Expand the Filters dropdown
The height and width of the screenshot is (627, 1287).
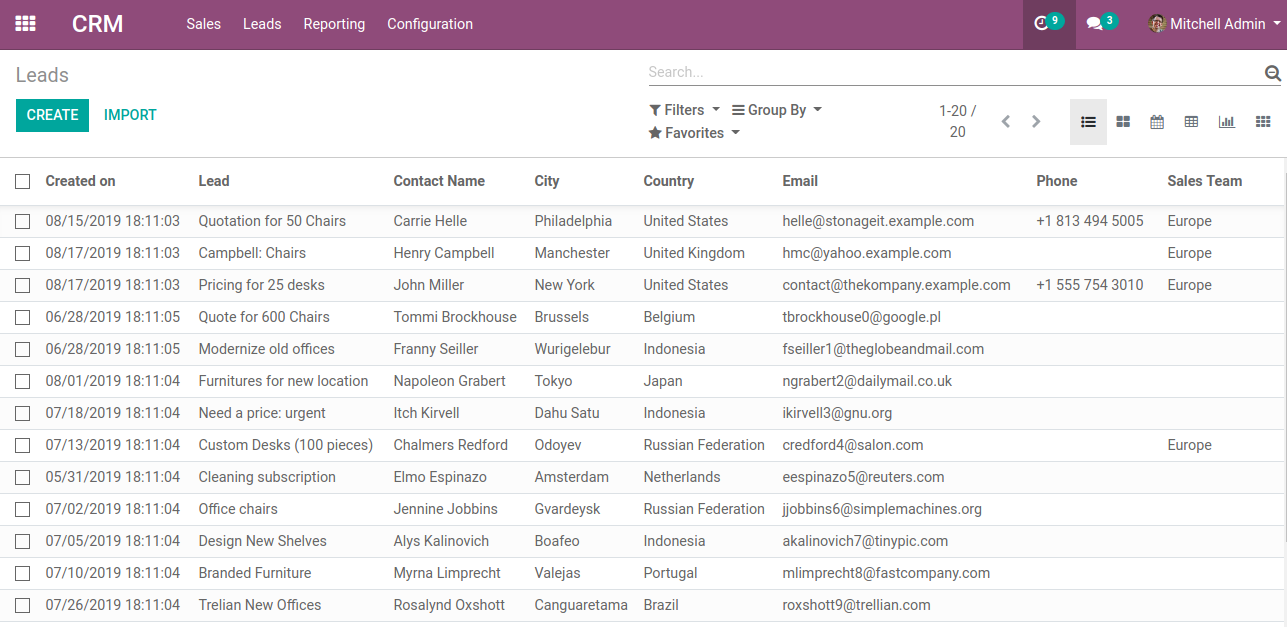(684, 110)
